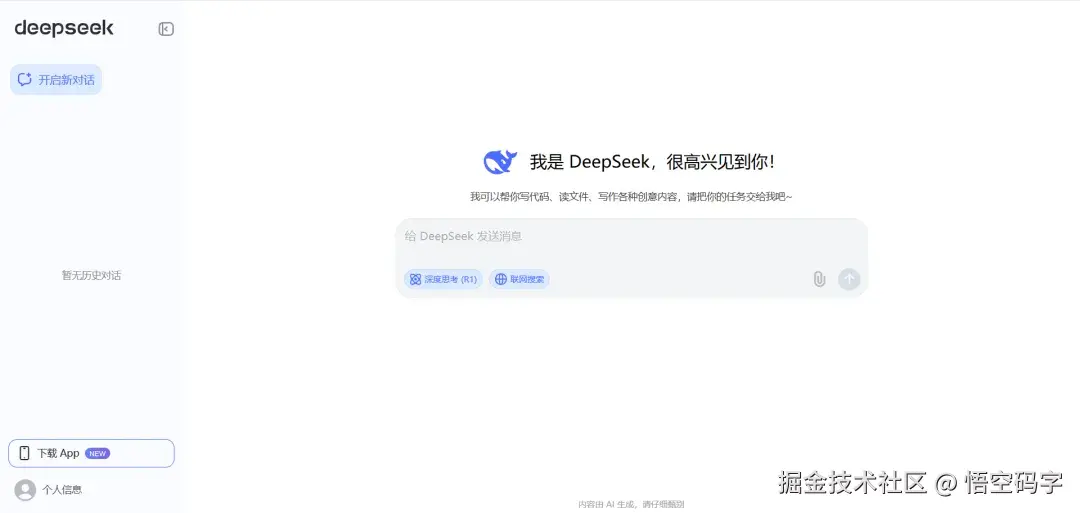Click the deepseek logo in sidebar
The height and width of the screenshot is (513, 1080).
click(x=64, y=28)
